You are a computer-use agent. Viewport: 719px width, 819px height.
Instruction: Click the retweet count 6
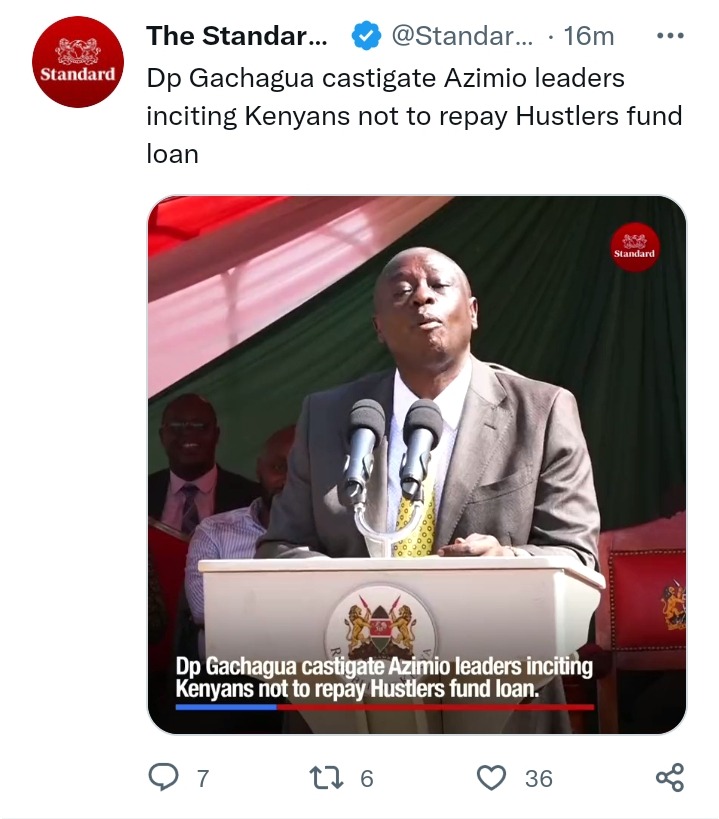click(x=367, y=779)
